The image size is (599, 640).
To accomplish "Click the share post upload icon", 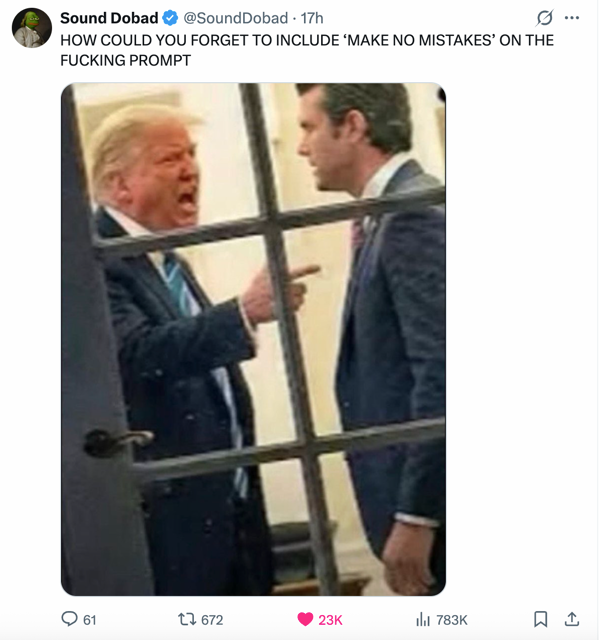I will coord(572,619).
